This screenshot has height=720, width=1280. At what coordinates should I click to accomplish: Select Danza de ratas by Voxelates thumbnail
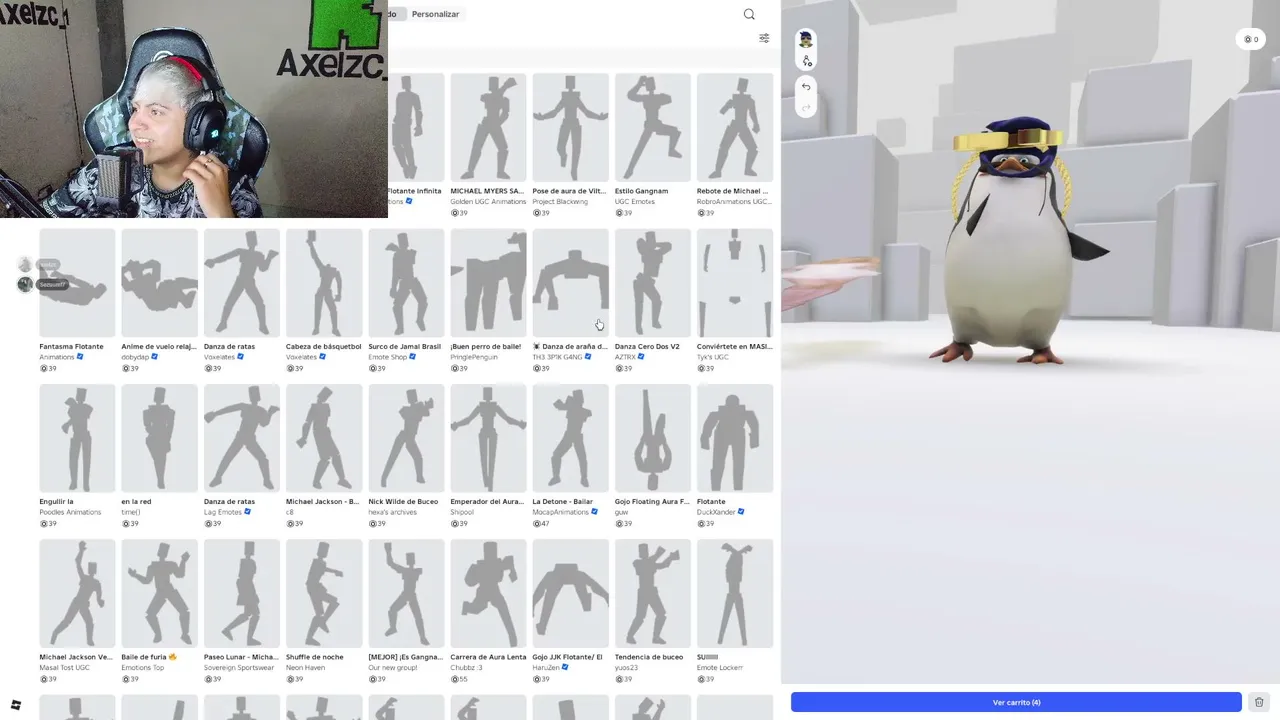click(242, 283)
